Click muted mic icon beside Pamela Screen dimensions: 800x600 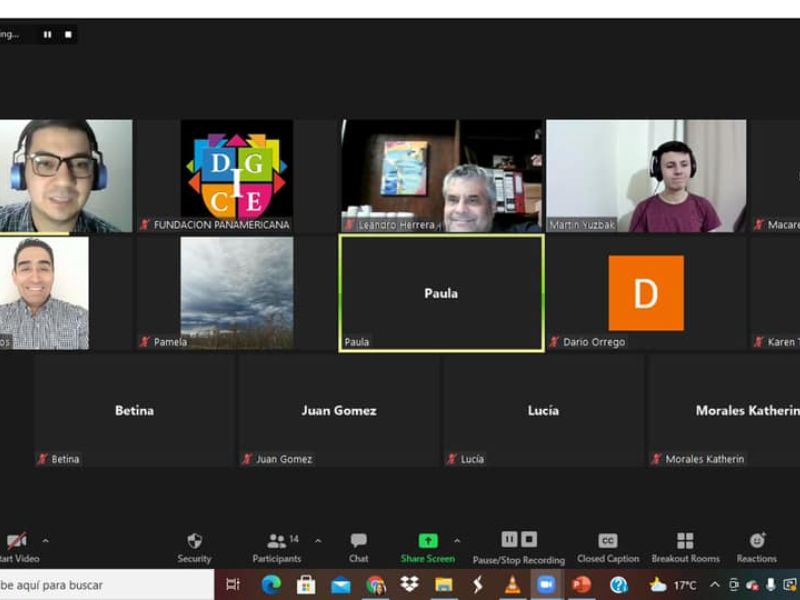coord(145,342)
